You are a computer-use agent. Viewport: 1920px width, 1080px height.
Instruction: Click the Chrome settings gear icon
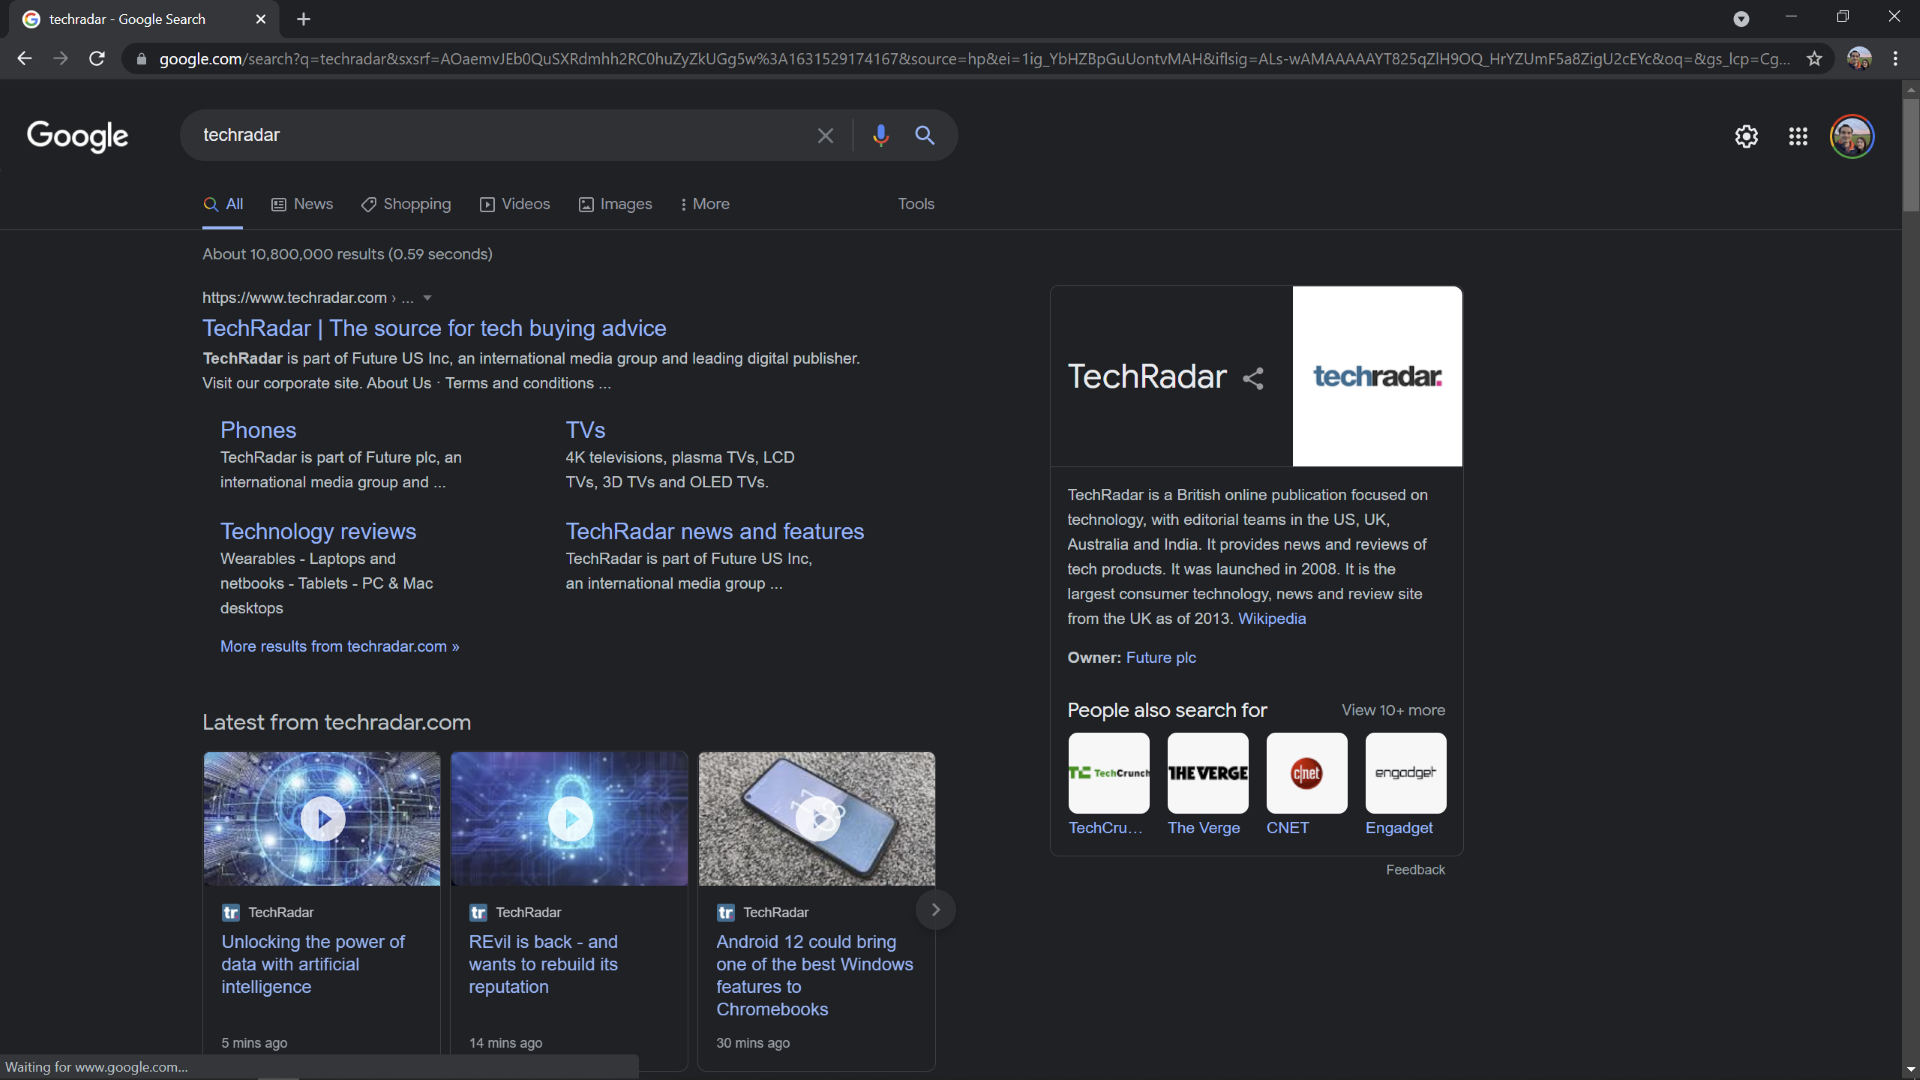[1747, 136]
